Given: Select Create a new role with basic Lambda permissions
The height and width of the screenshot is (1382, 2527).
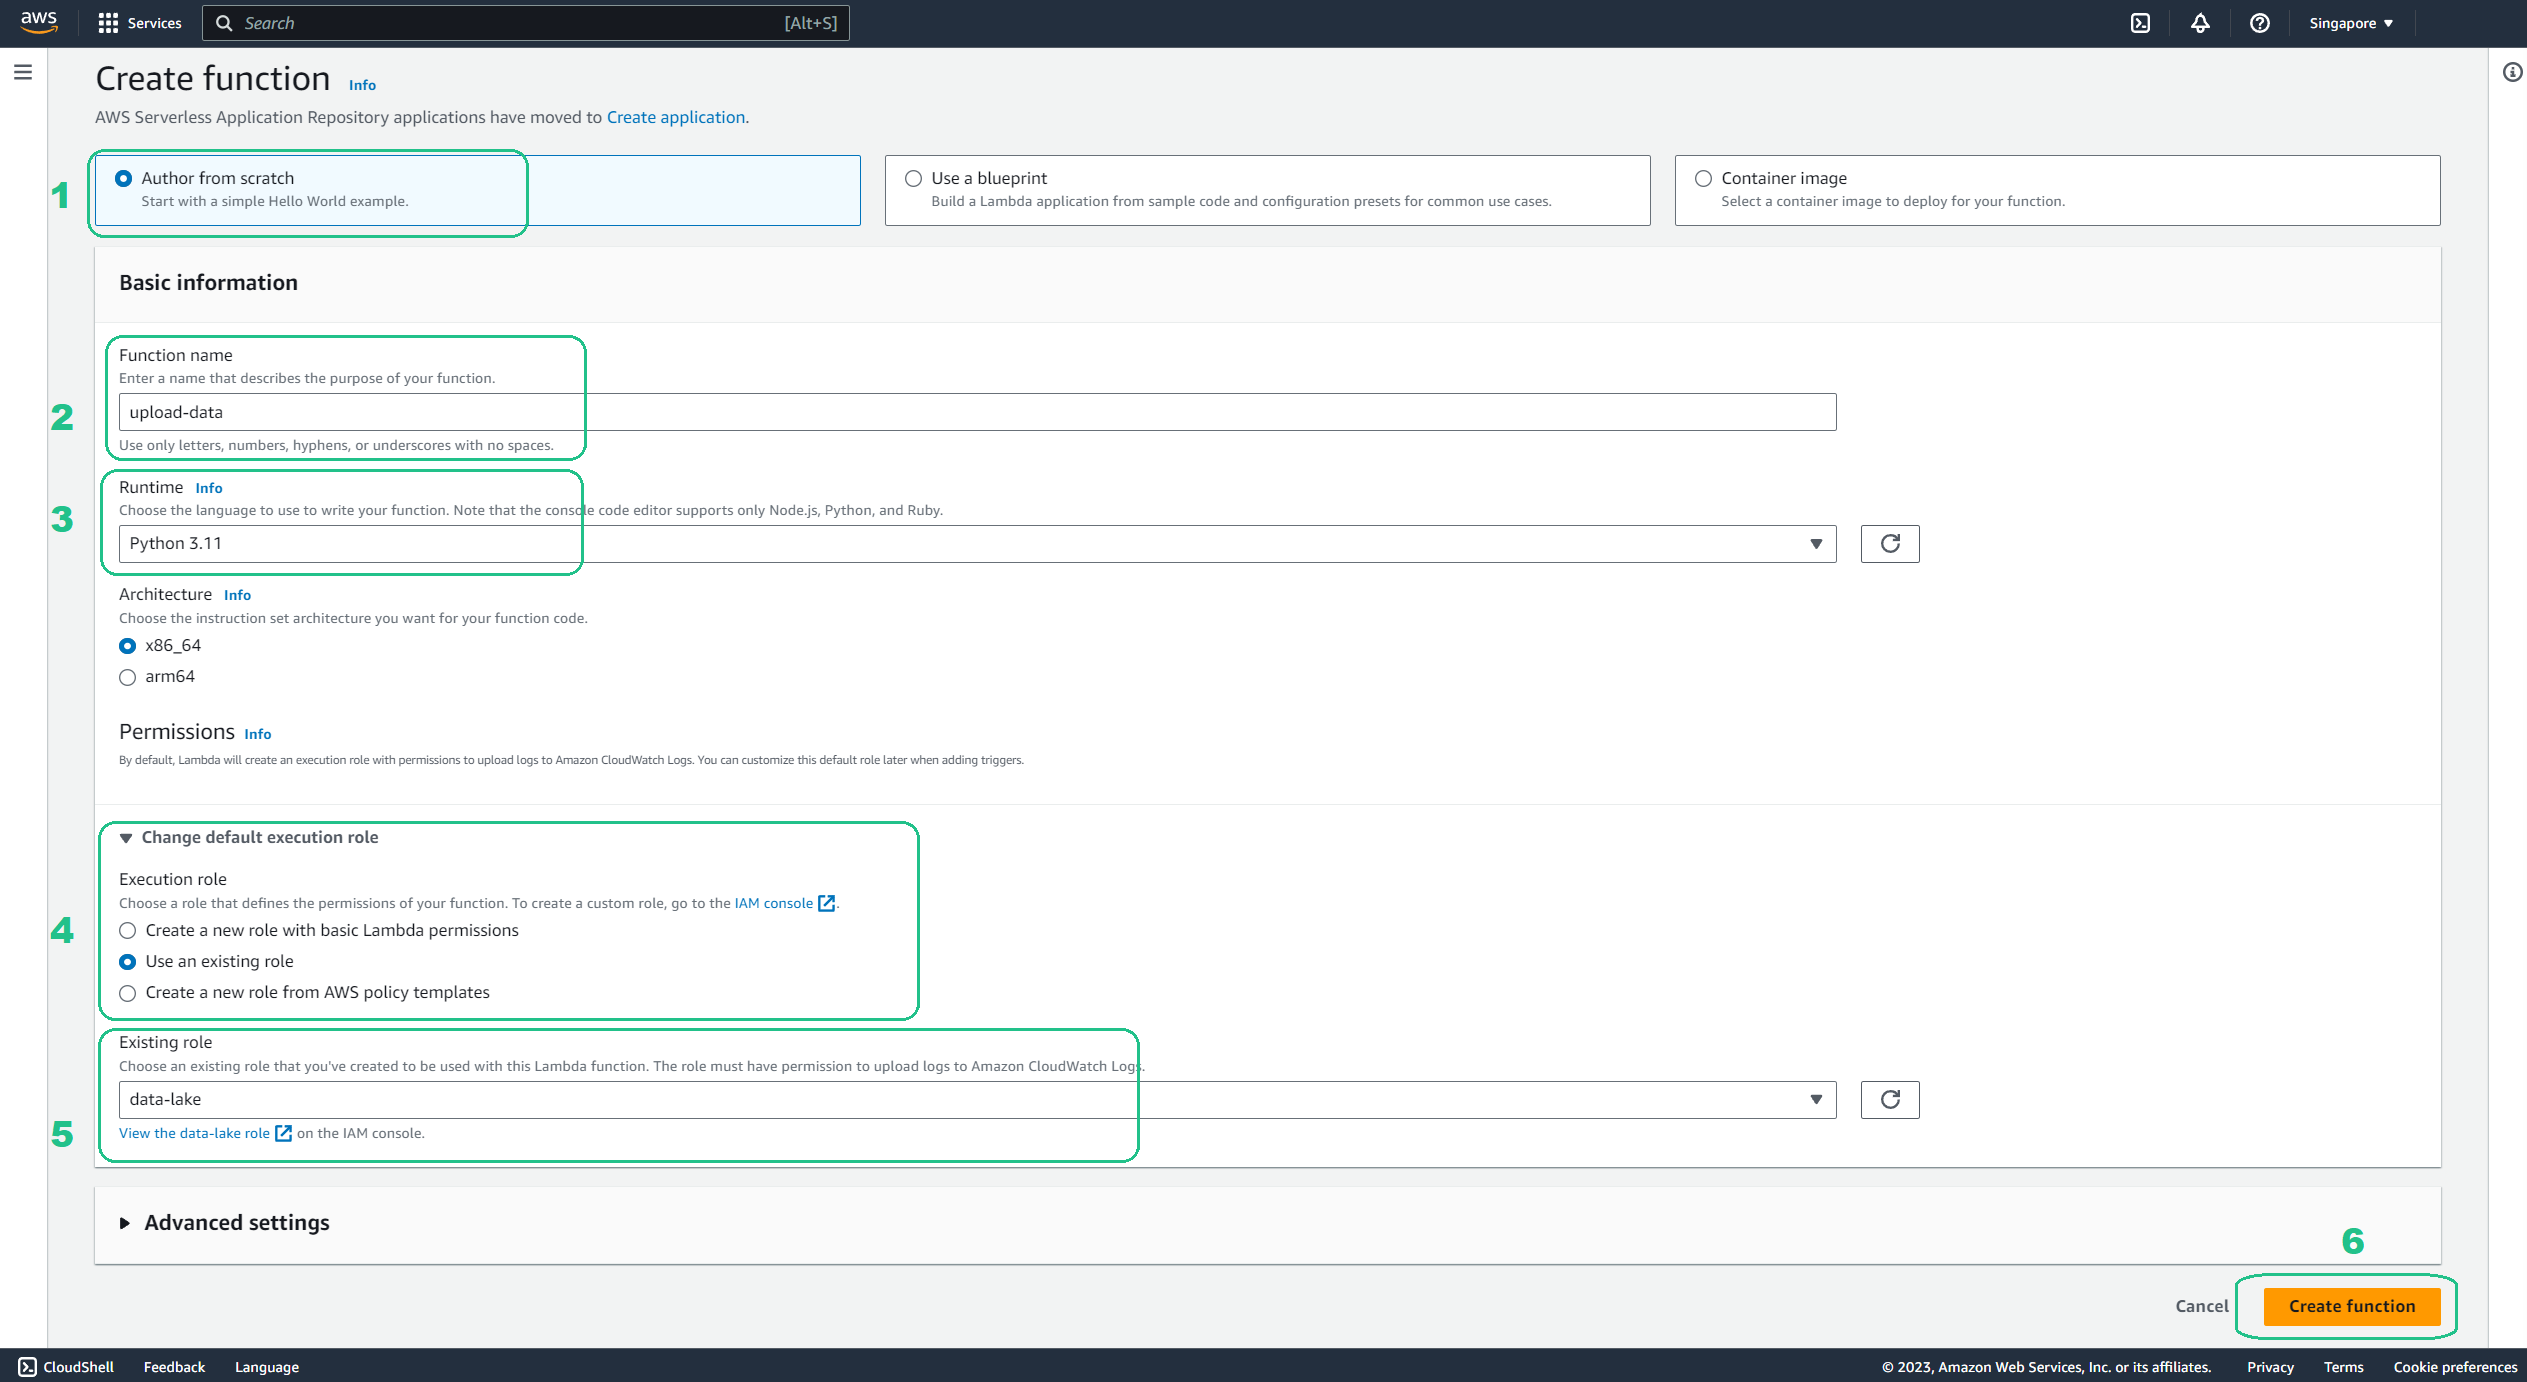Looking at the screenshot, I should (x=127, y=931).
